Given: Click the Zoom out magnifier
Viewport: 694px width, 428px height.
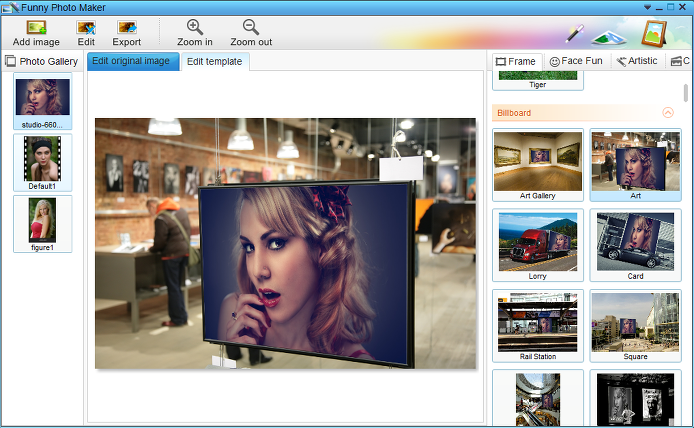Looking at the screenshot, I should (251, 27).
